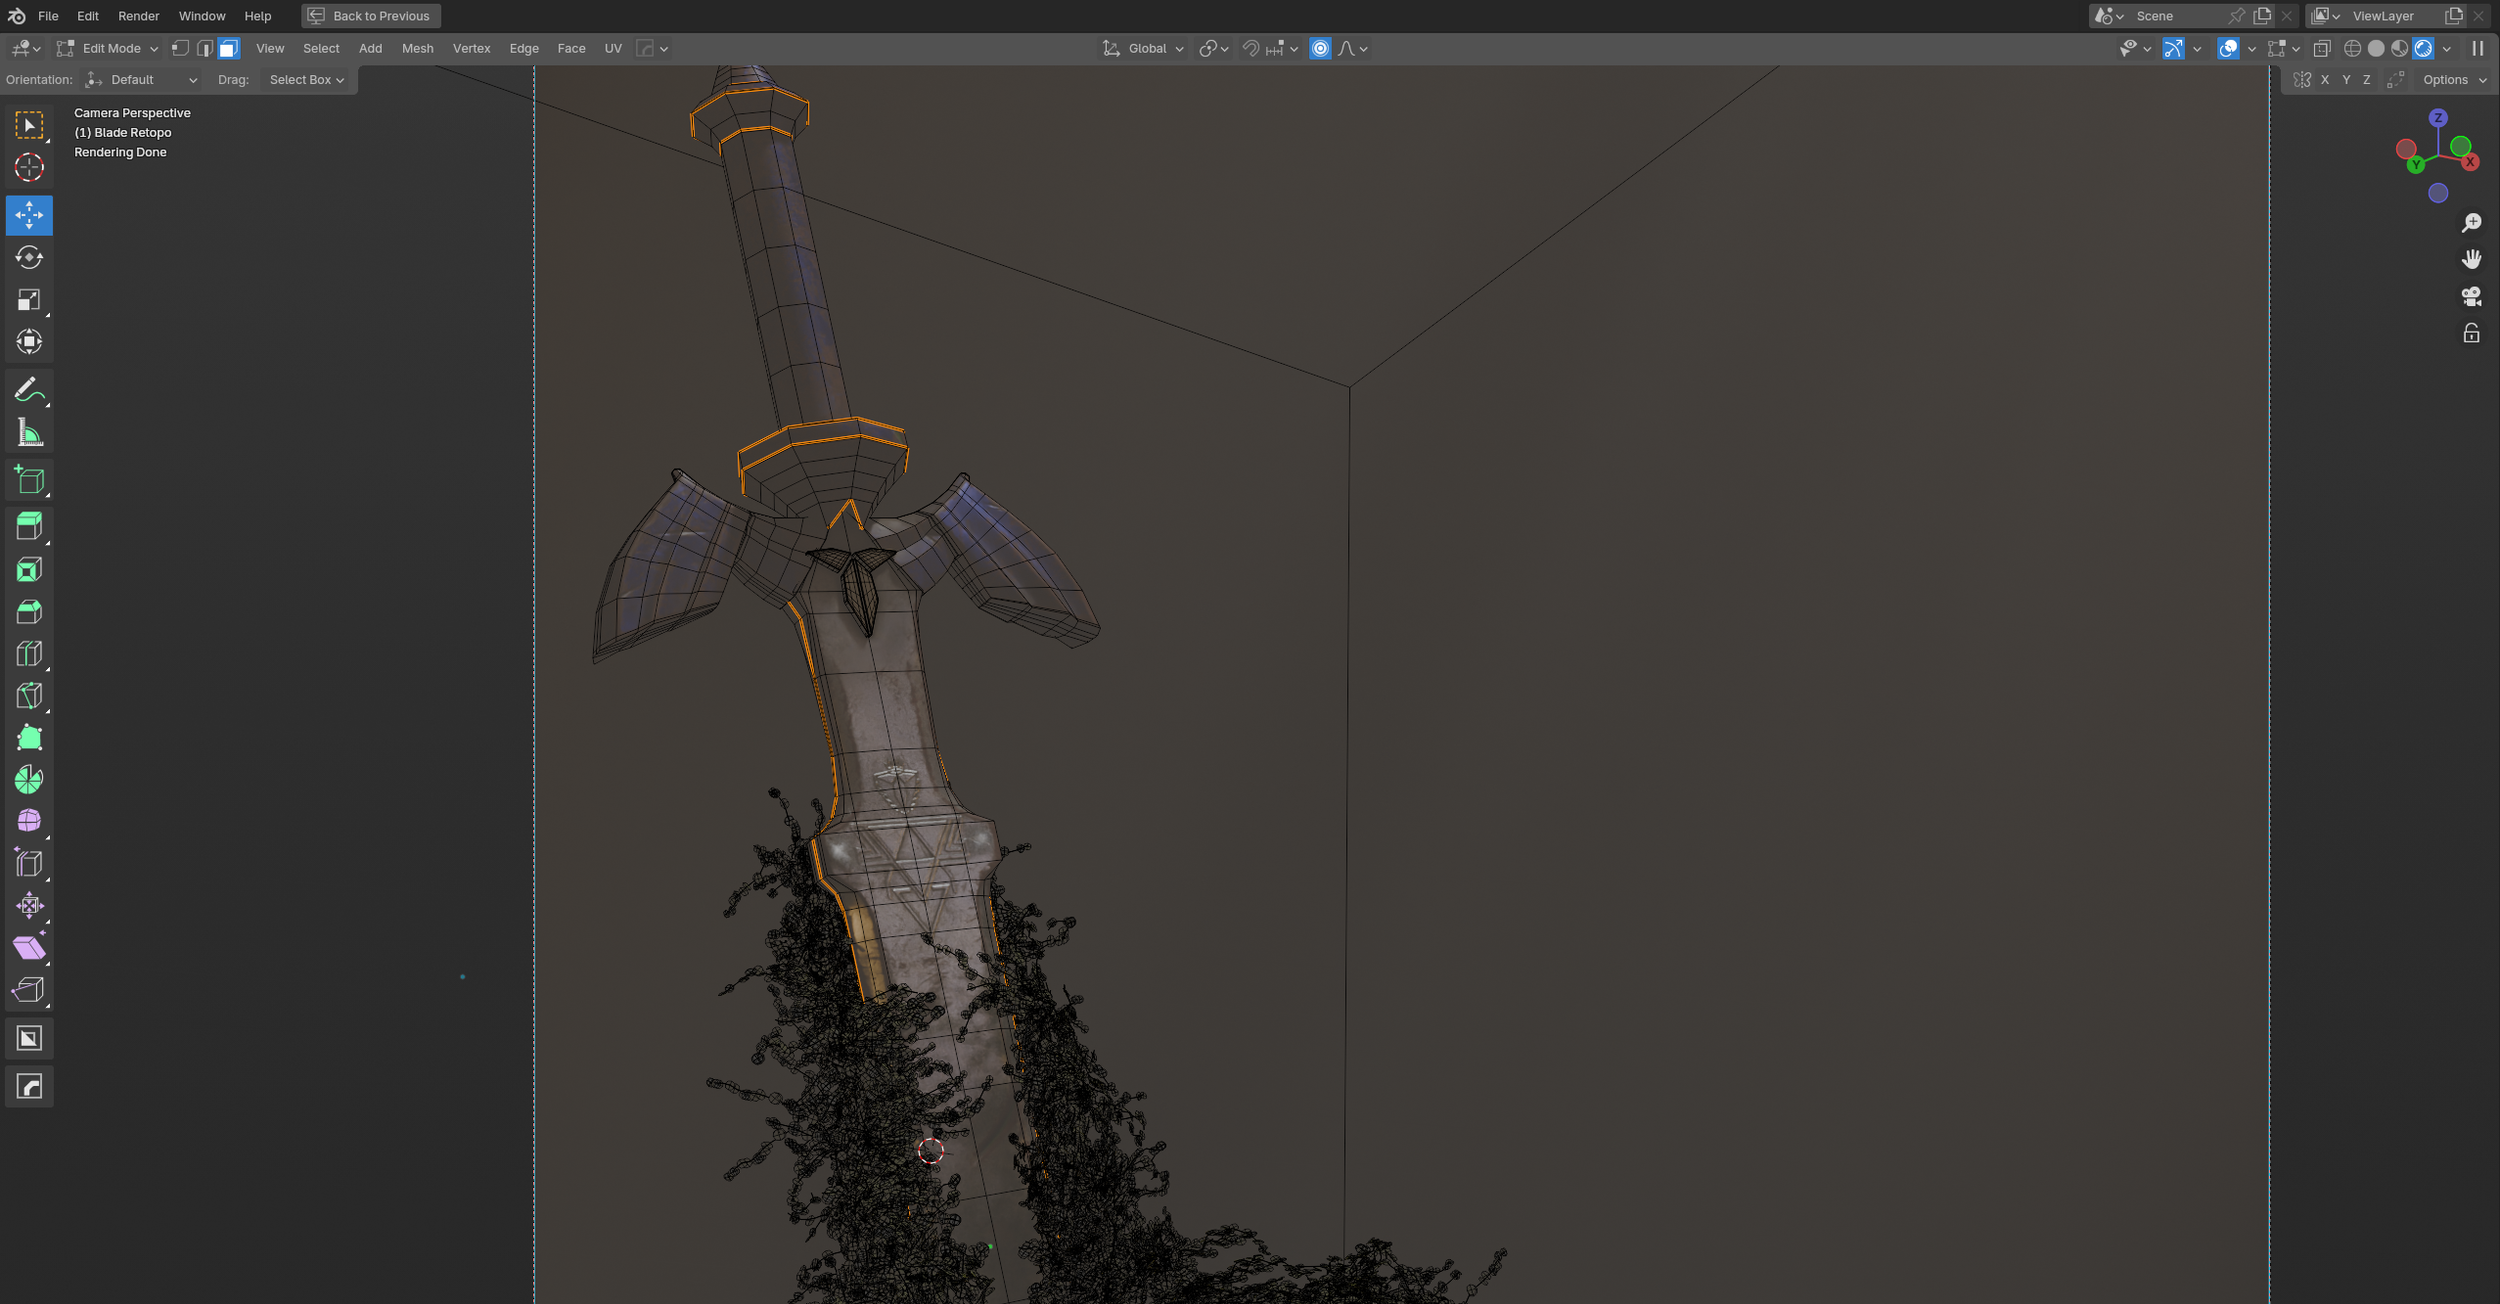Open the Global transform orientation dropdown
Viewport: 2500px width, 1304px height.
point(1144,48)
